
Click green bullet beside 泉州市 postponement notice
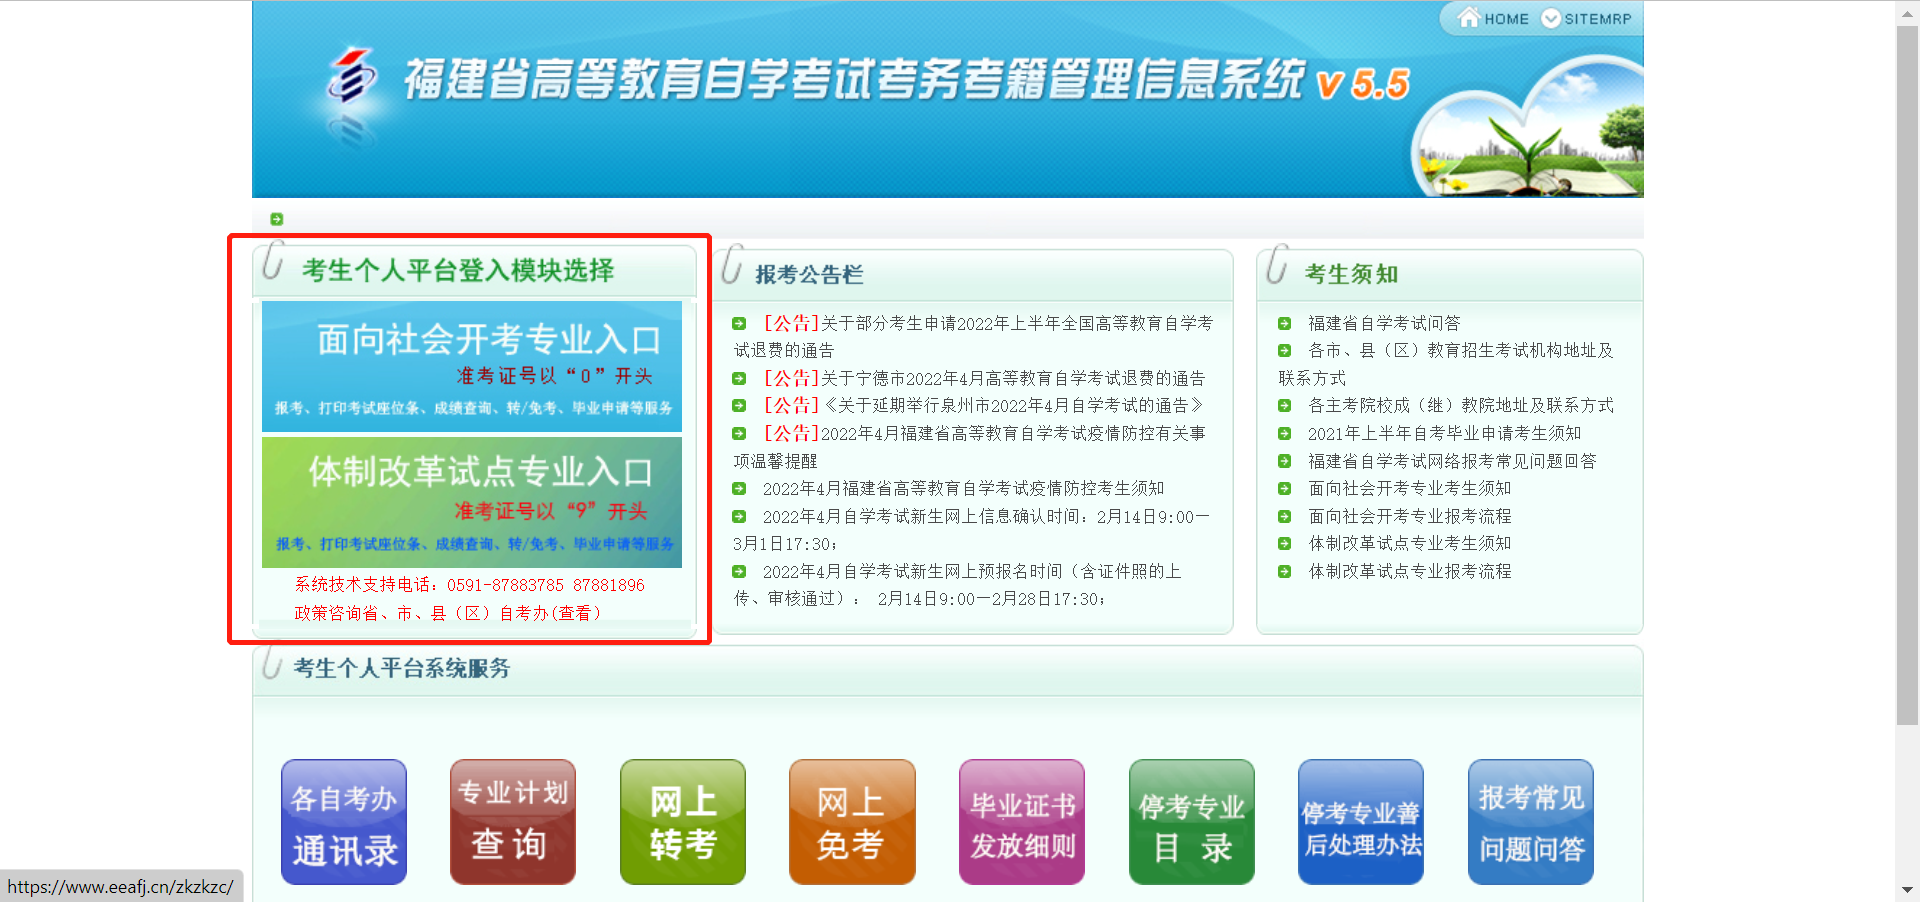(x=739, y=405)
